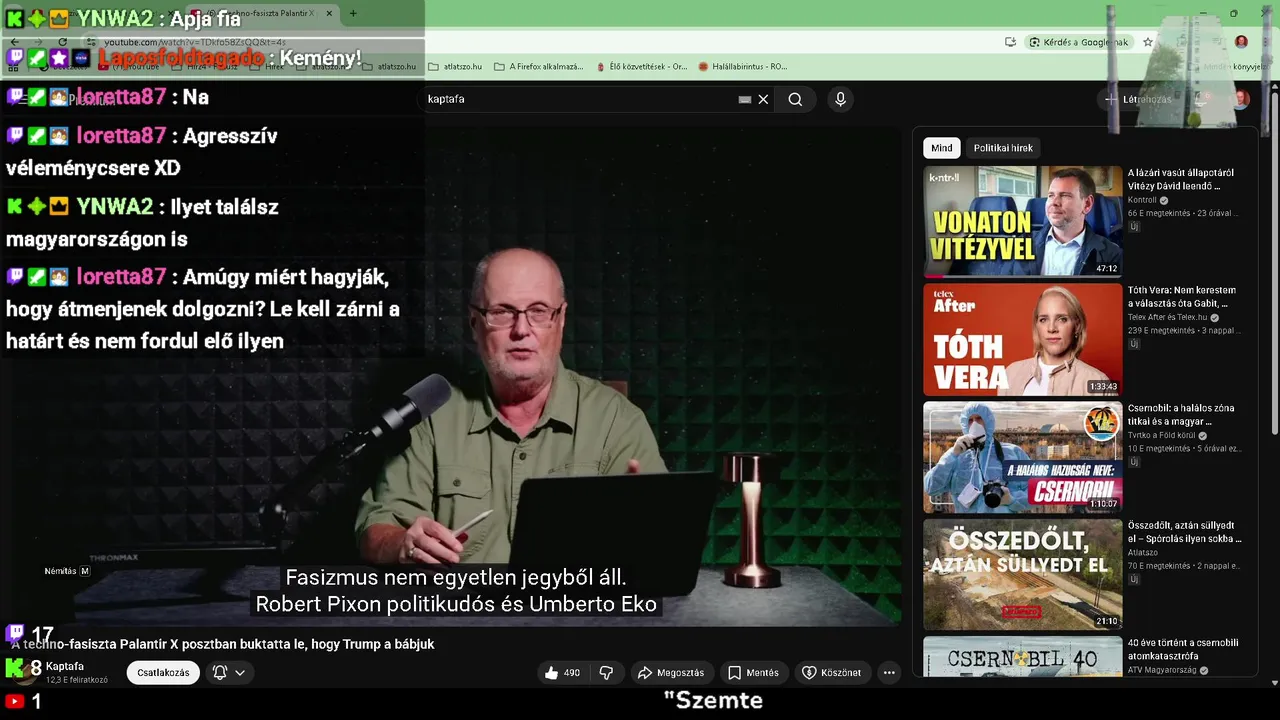
Task: Click the Kontroll channel name under first video
Action: coord(1142,200)
